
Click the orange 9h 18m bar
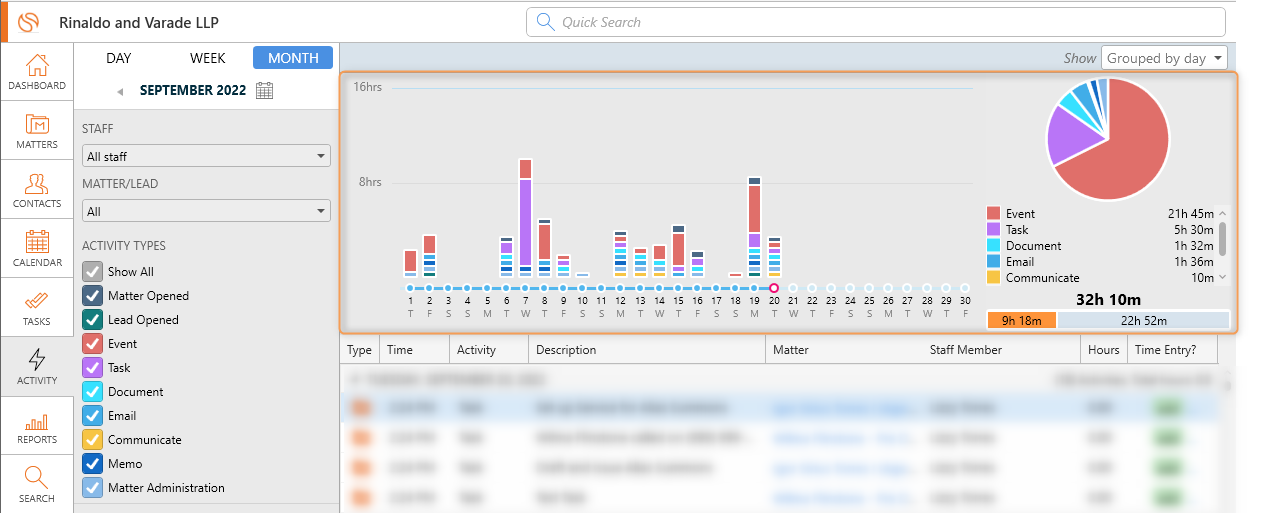tap(1022, 320)
